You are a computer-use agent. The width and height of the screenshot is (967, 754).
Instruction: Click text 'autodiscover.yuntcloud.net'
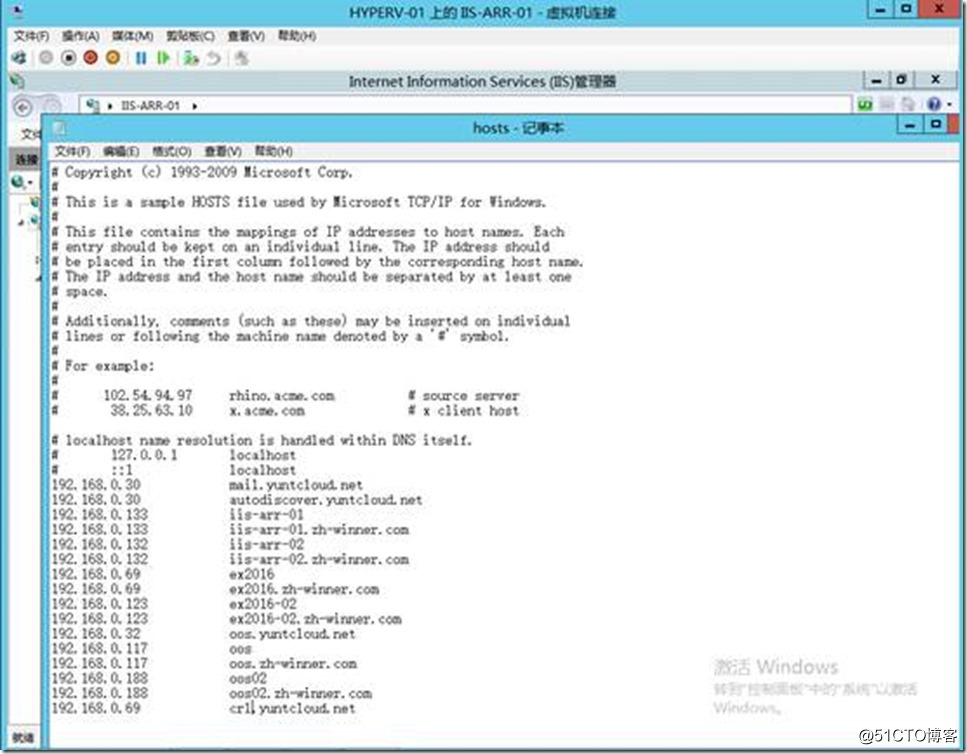326,500
